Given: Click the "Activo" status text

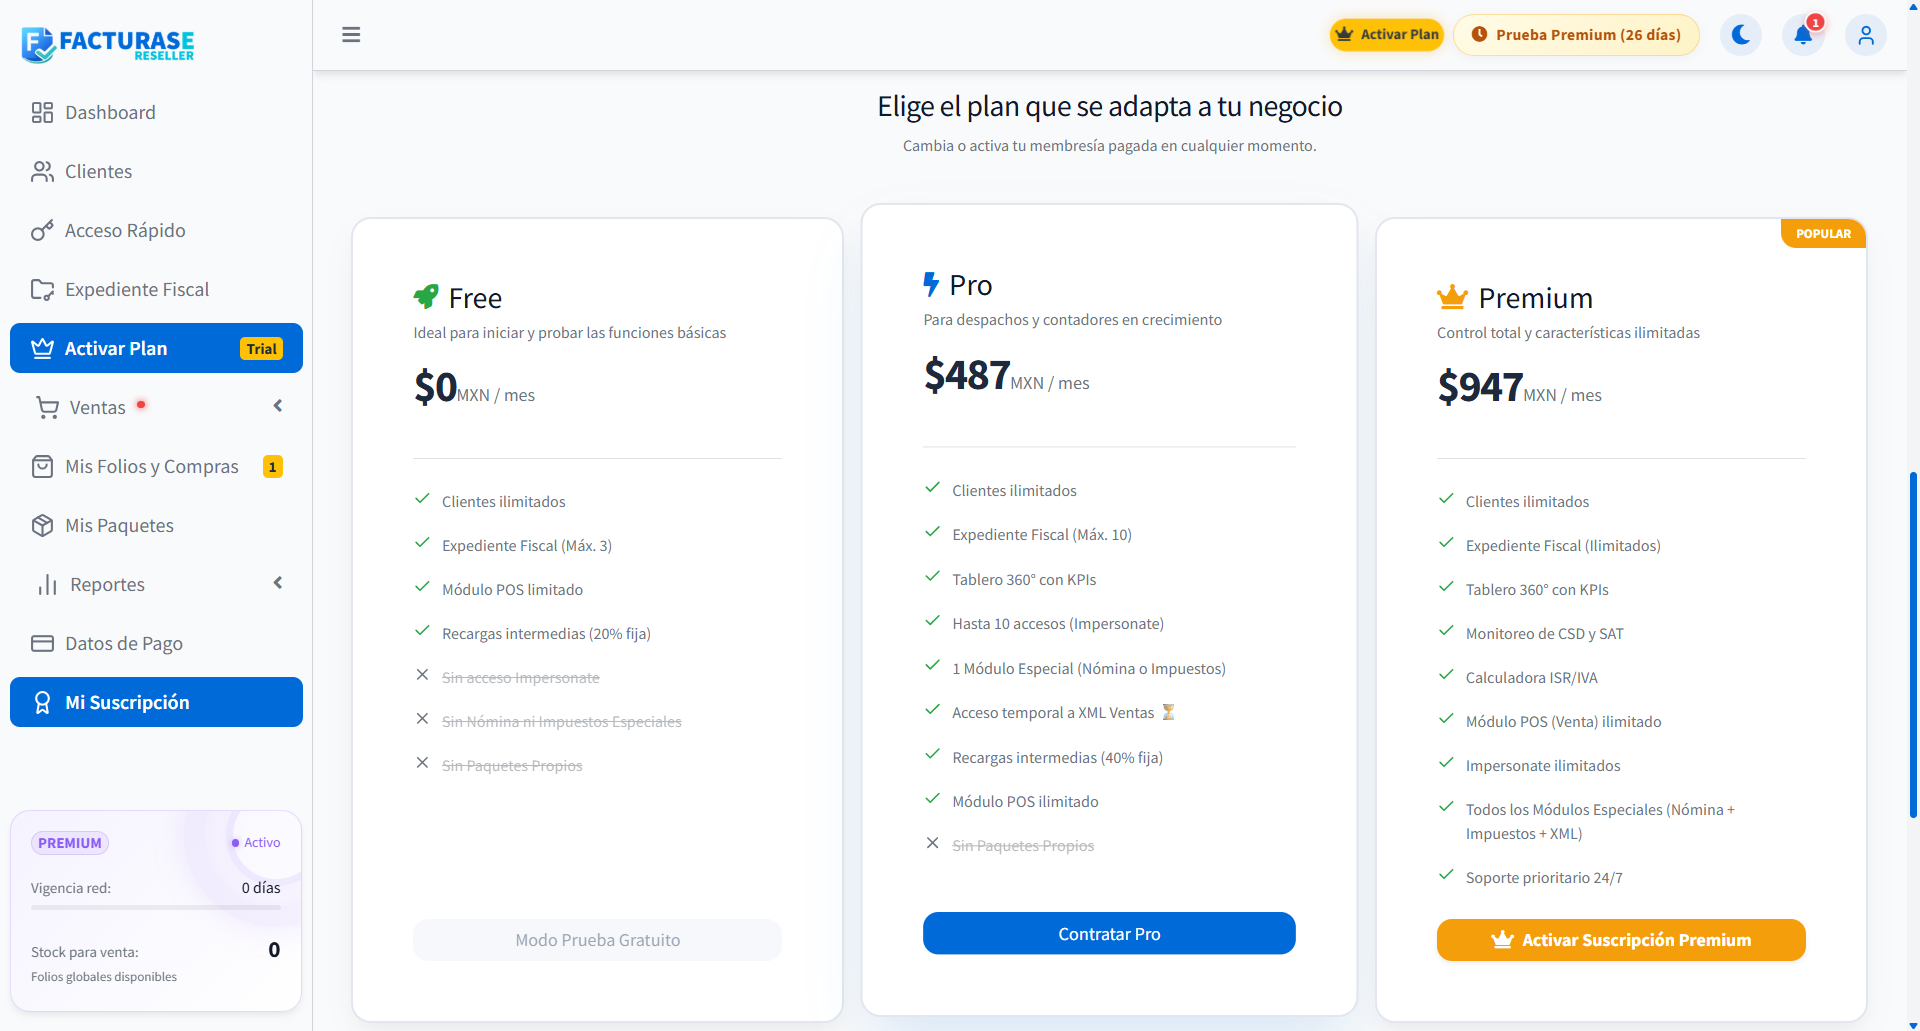Looking at the screenshot, I should tap(262, 843).
